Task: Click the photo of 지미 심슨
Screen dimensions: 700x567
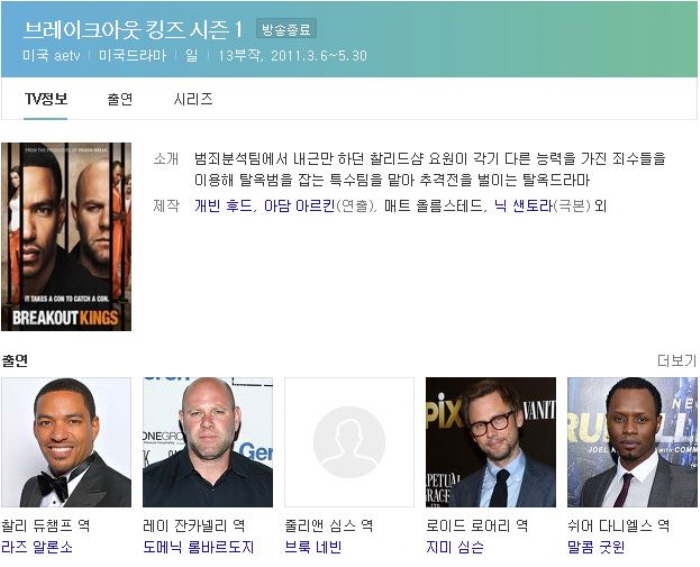Action: (491, 442)
